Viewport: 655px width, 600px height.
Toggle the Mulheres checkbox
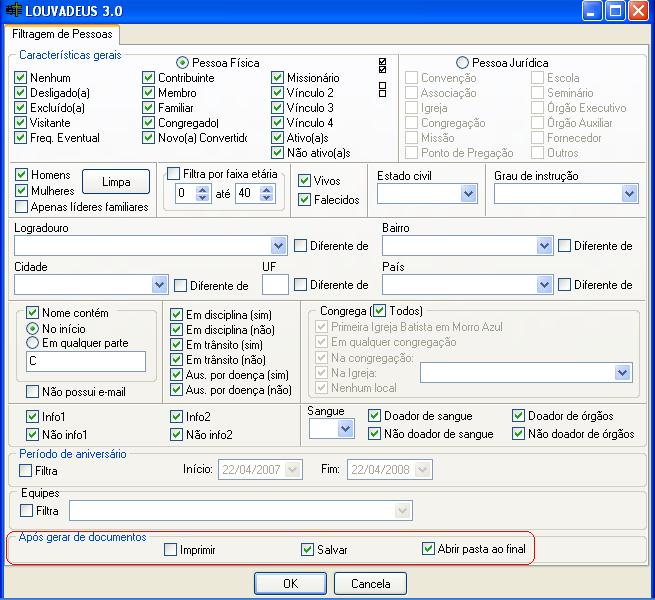(21, 191)
